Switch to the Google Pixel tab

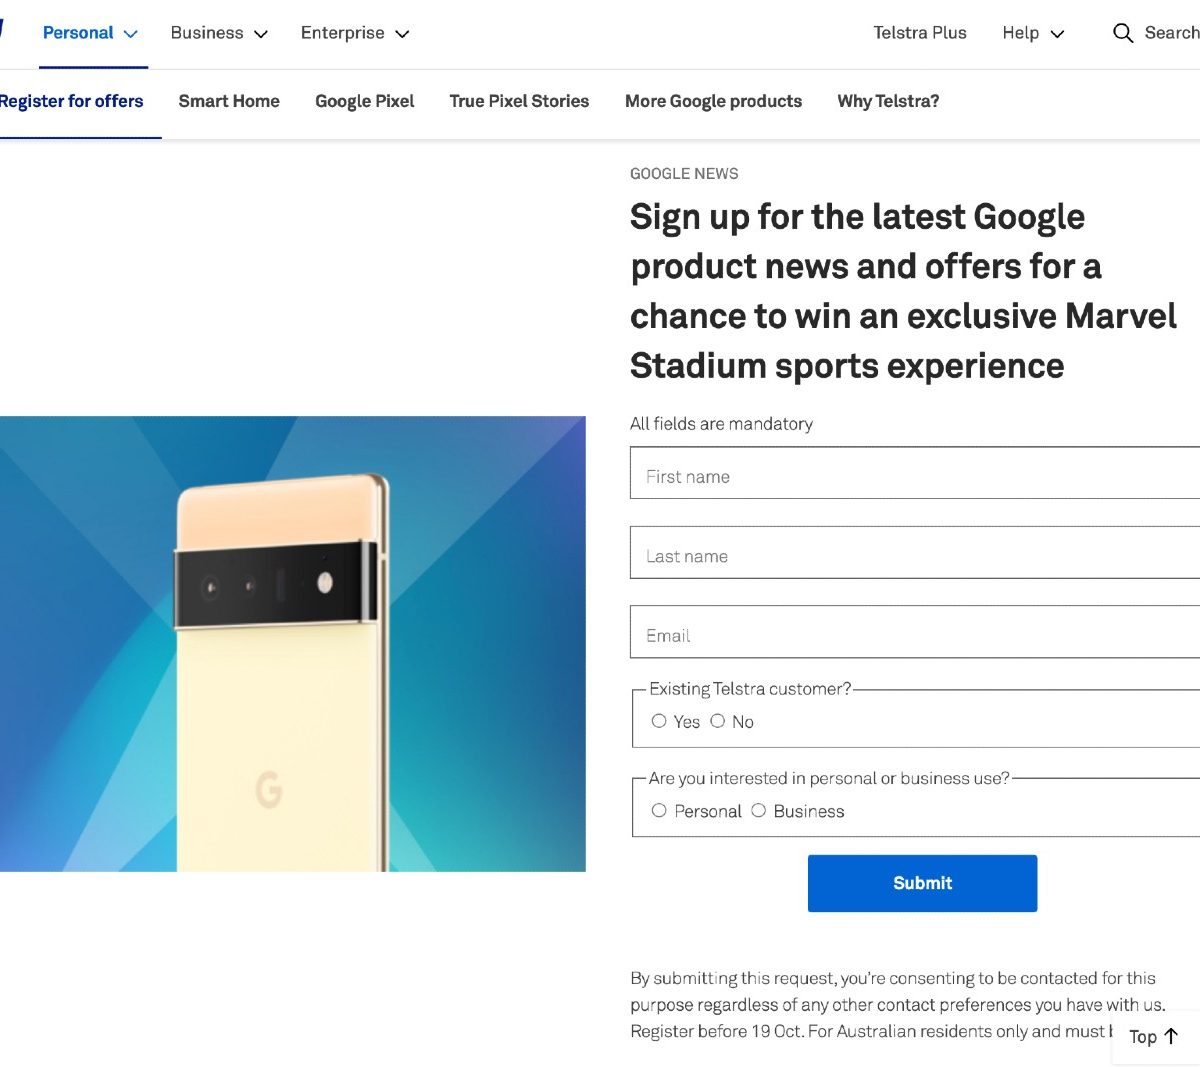[364, 101]
